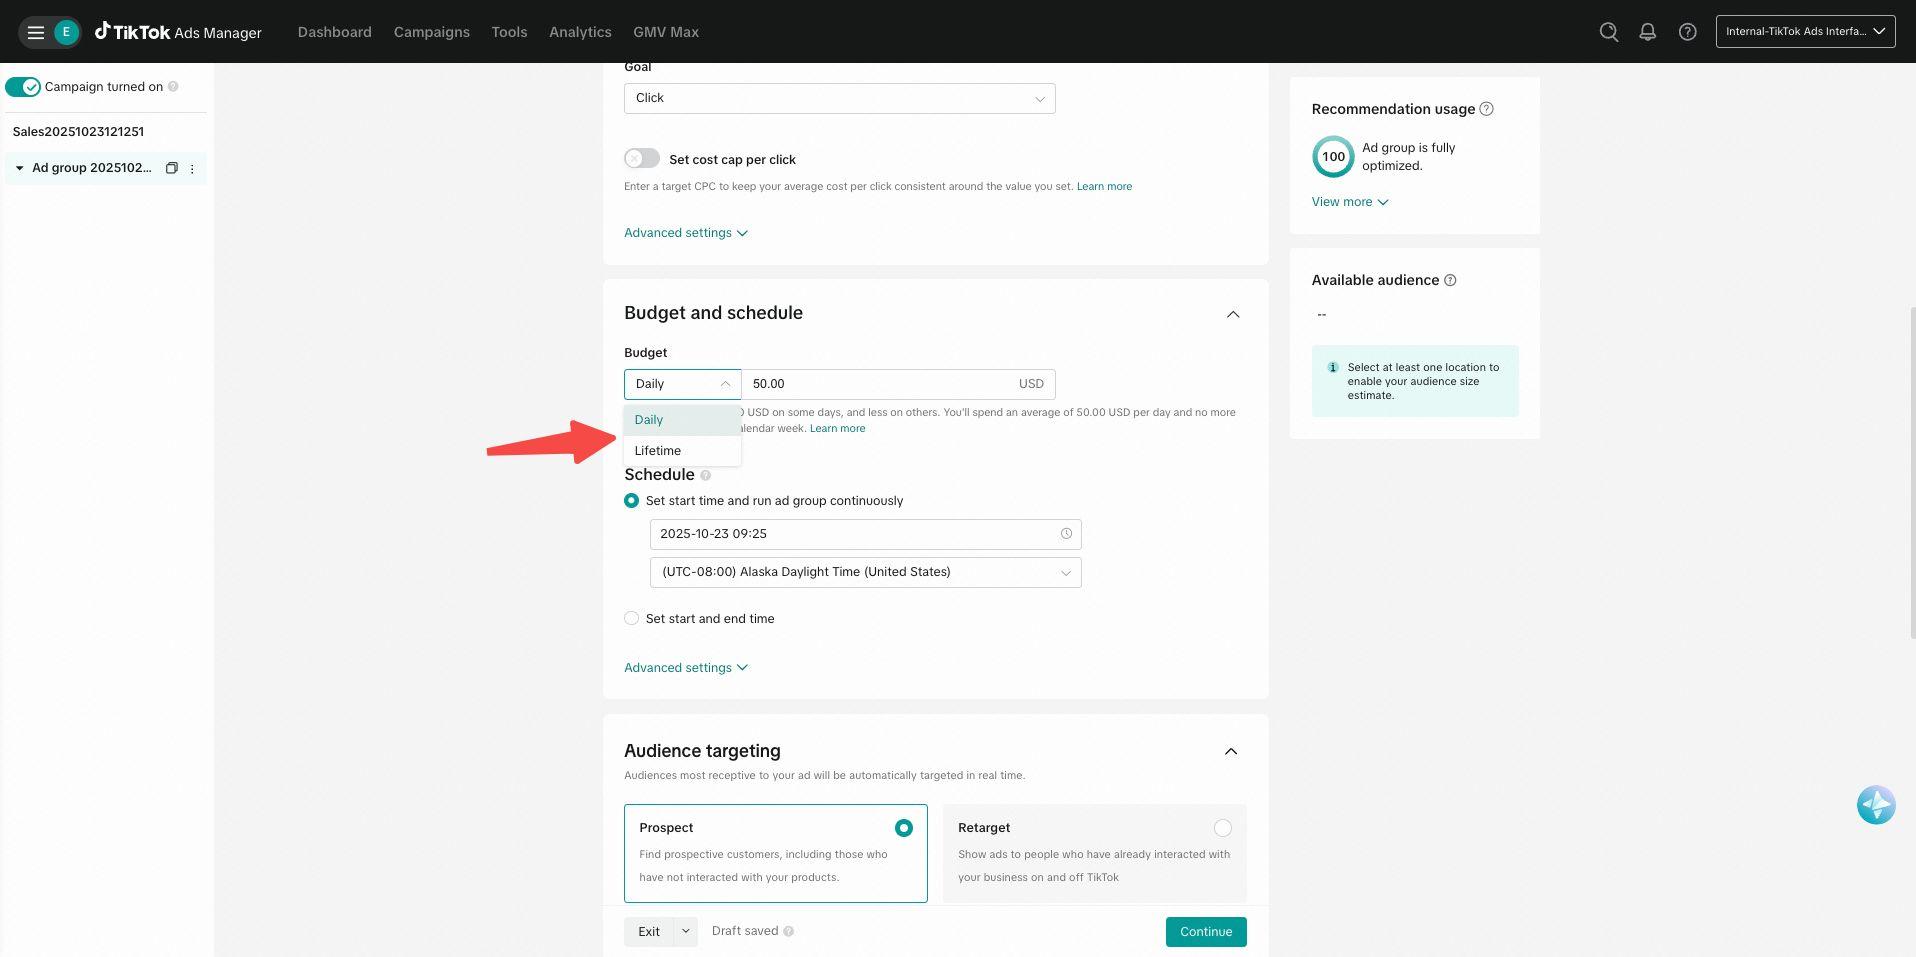
Task: Open the Goal dropdown showing Click
Action: point(839,98)
